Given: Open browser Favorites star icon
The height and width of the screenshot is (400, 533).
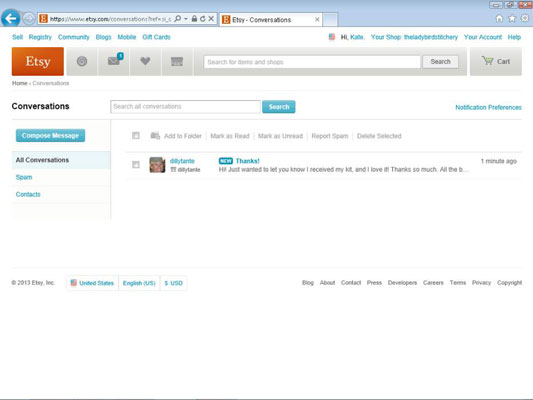Looking at the screenshot, I should coord(512,19).
